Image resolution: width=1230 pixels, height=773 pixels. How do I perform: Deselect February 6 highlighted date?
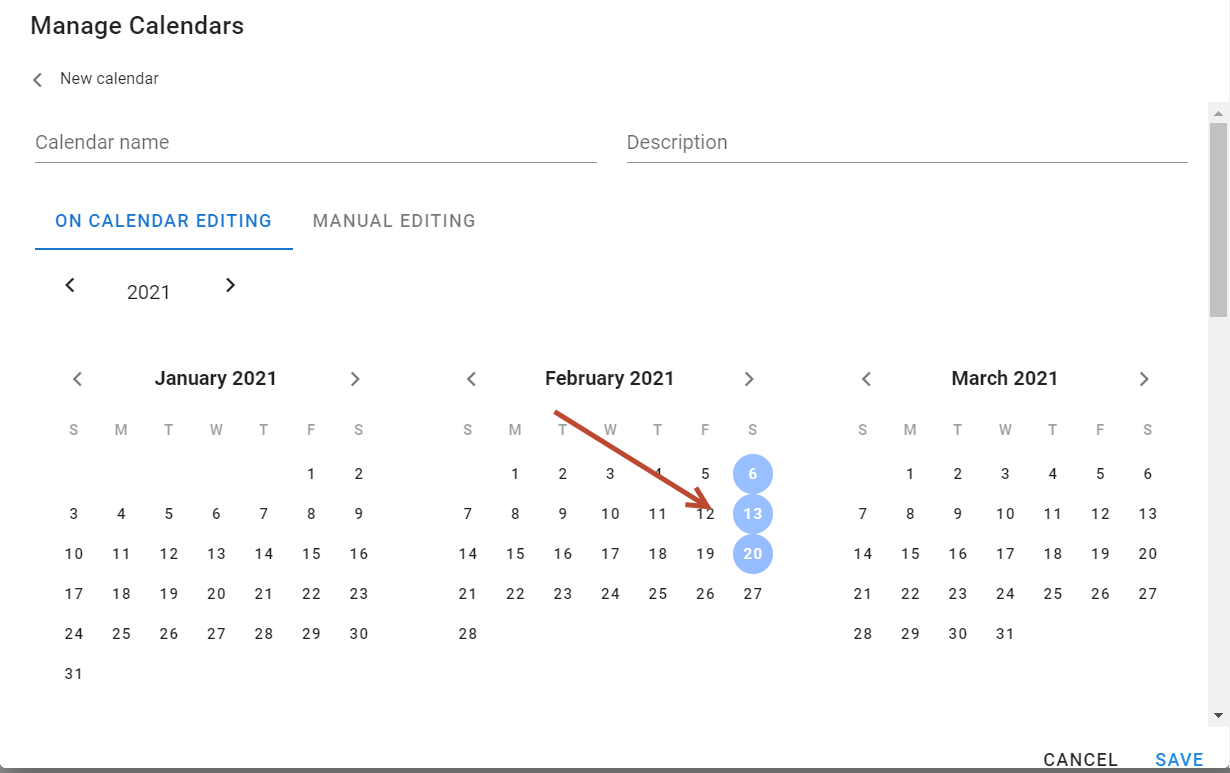pos(753,474)
